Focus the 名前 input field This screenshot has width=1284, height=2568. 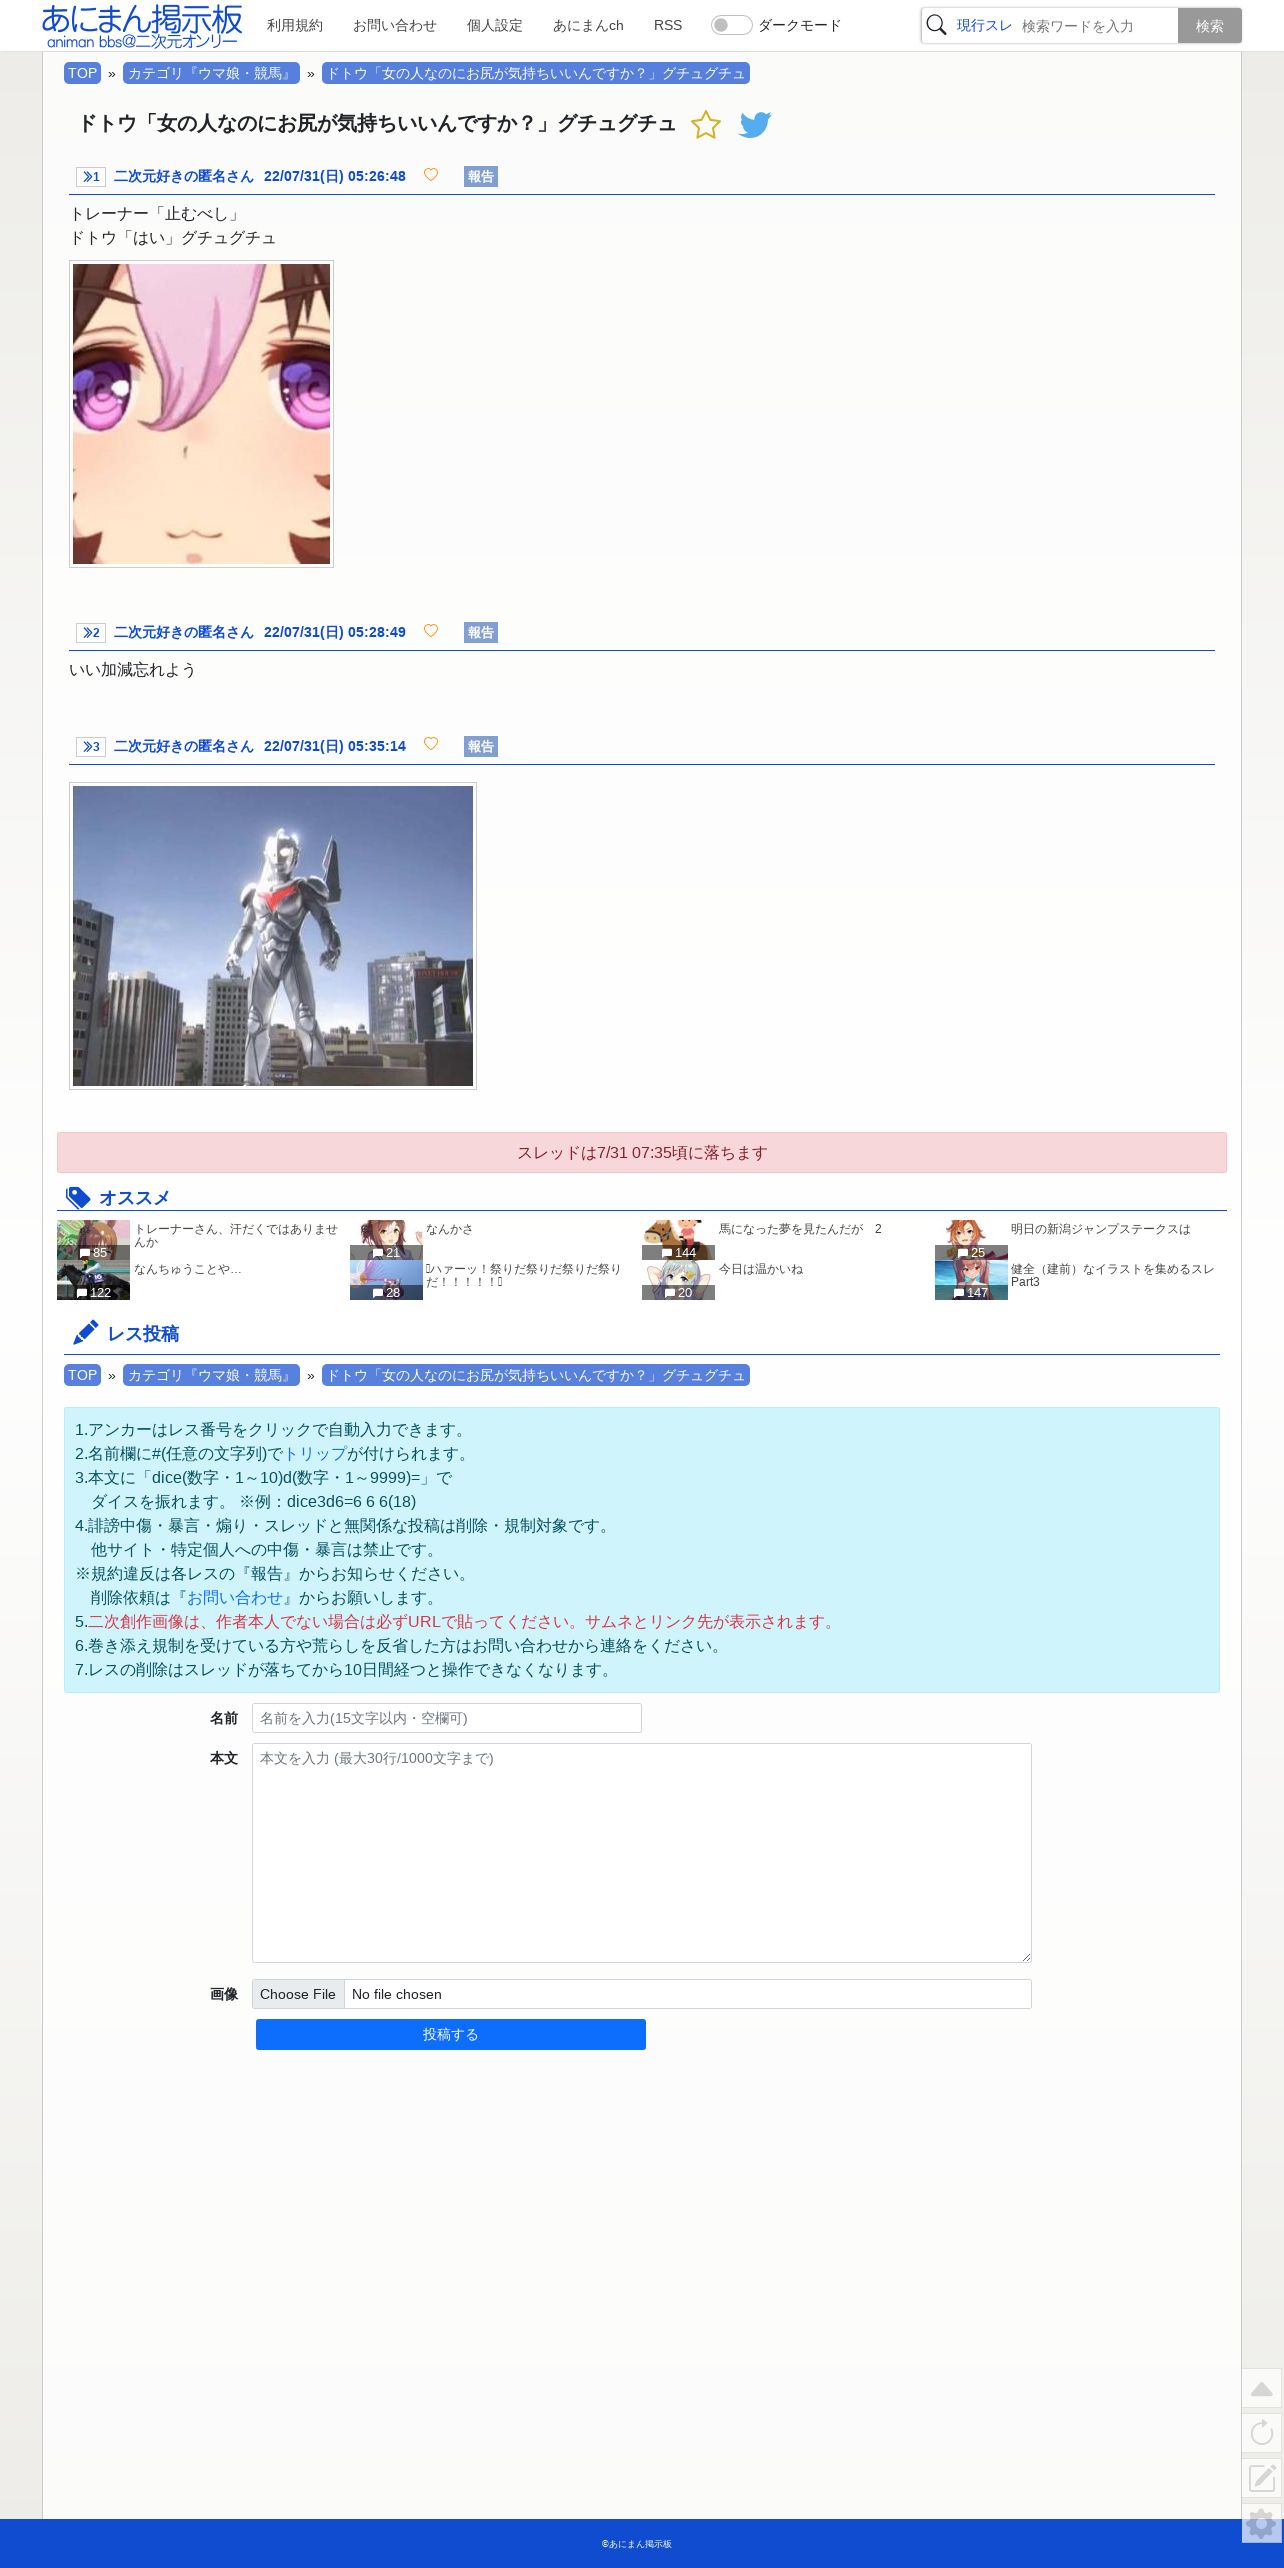(x=447, y=1718)
